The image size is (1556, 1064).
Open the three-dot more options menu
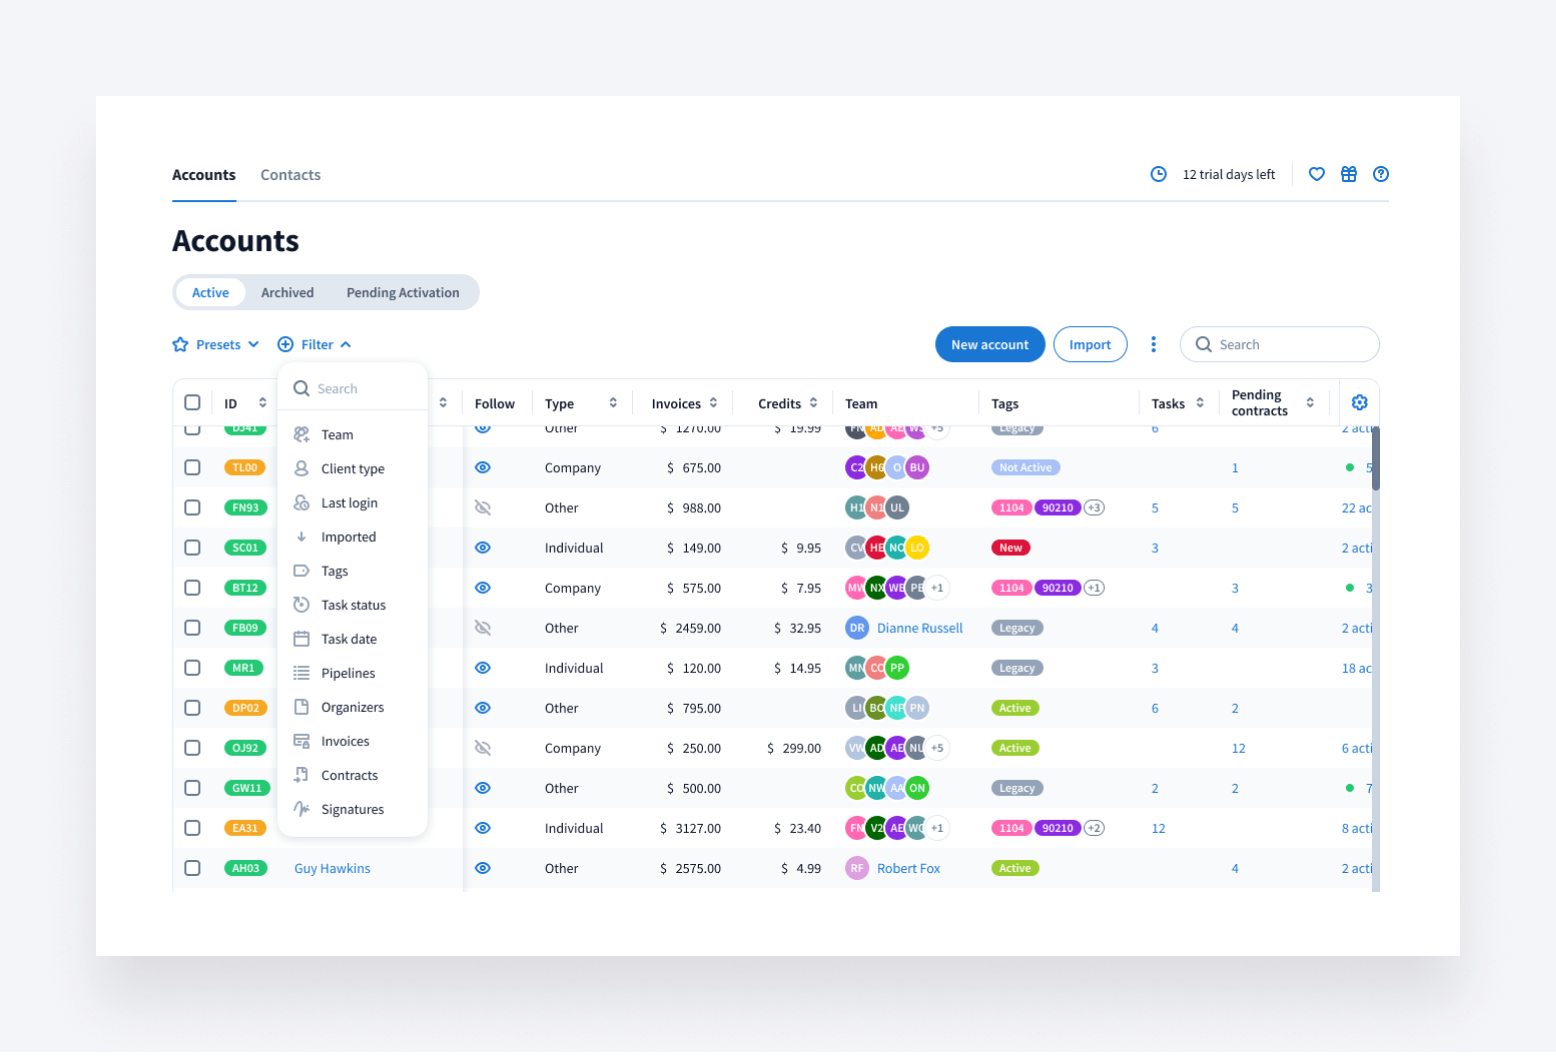click(x=1153, y=344)
